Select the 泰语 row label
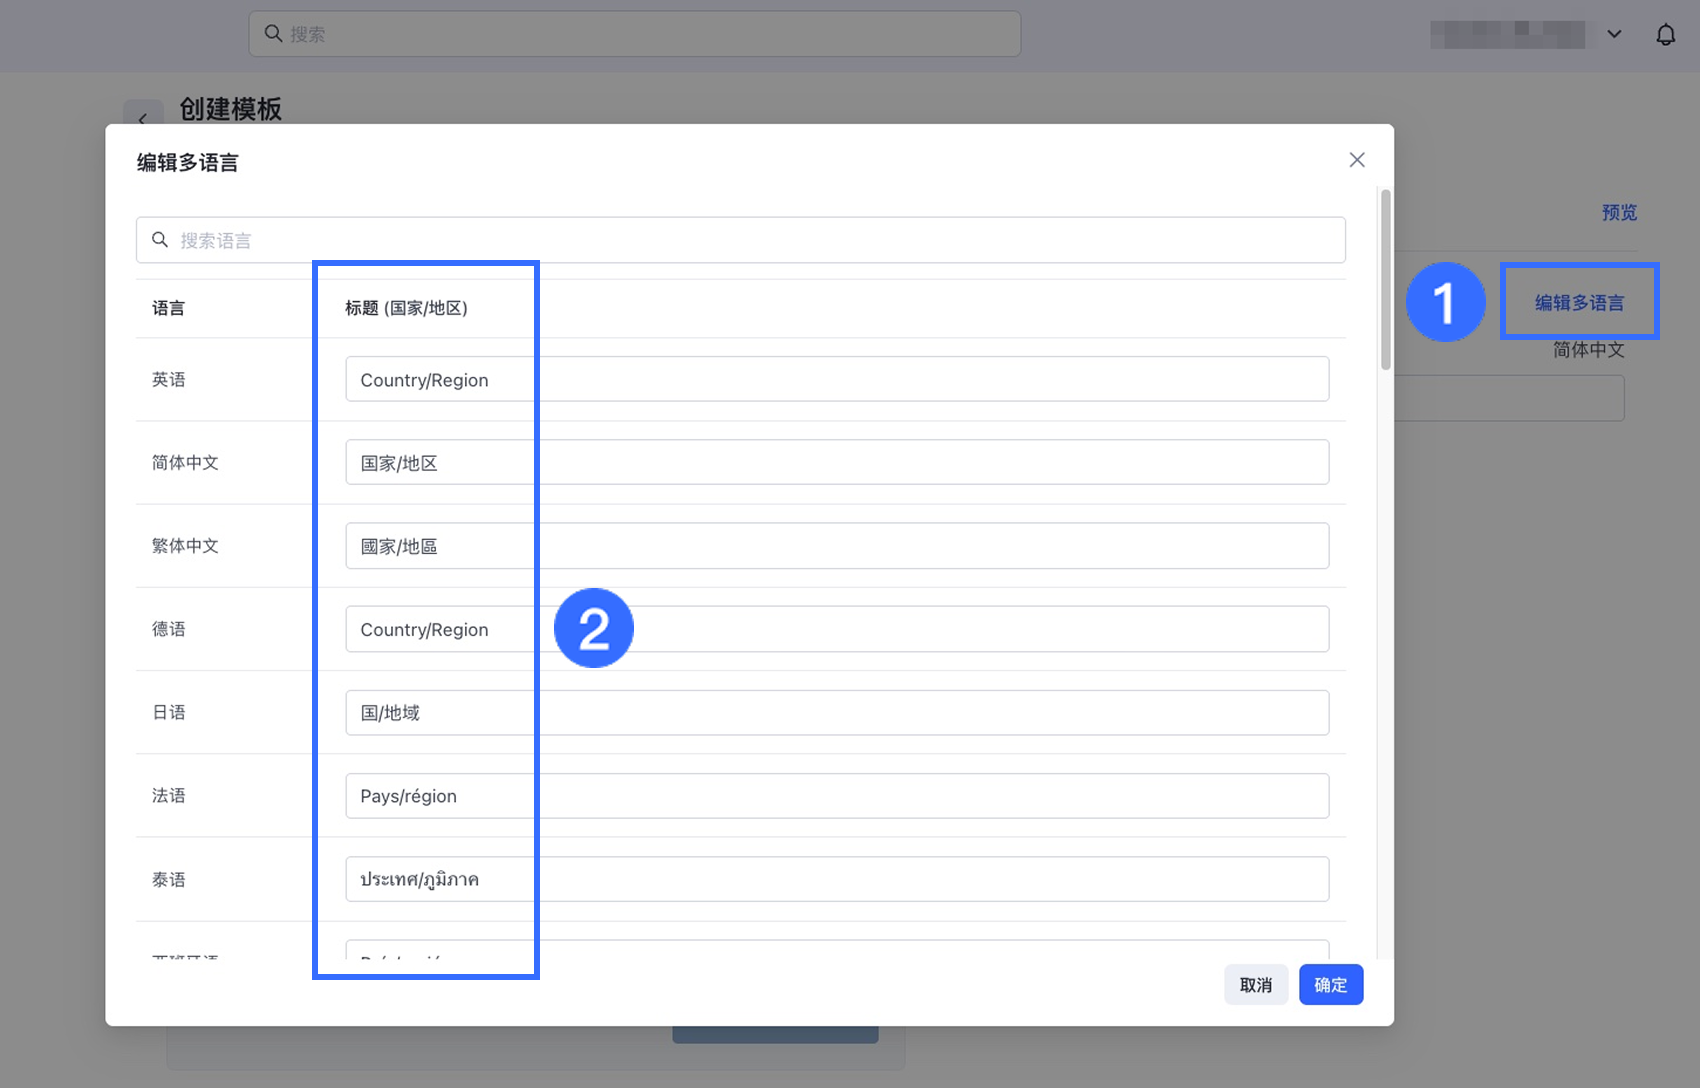 (169, 879)
